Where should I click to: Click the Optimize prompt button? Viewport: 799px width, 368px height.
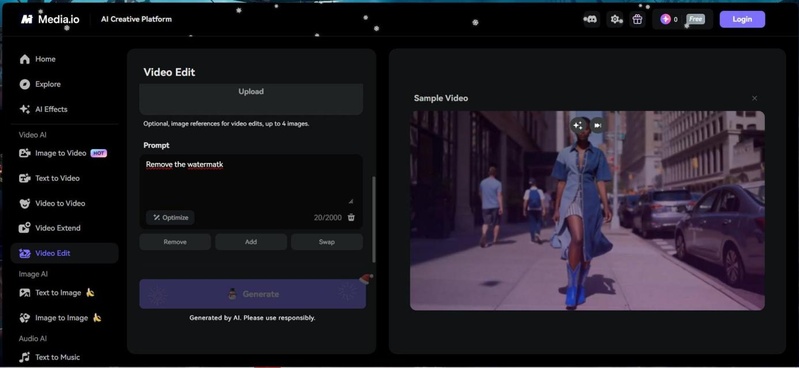170,218
